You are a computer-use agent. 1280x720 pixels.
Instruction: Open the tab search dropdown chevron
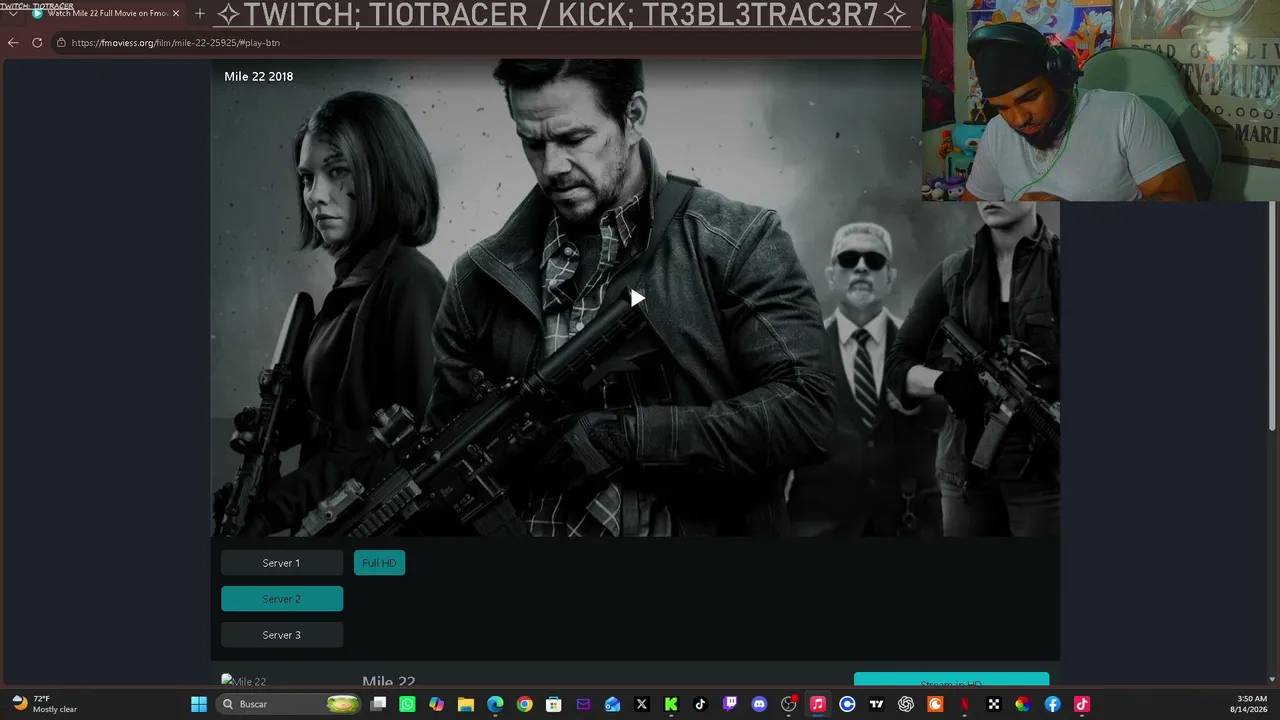pos(12,14)
